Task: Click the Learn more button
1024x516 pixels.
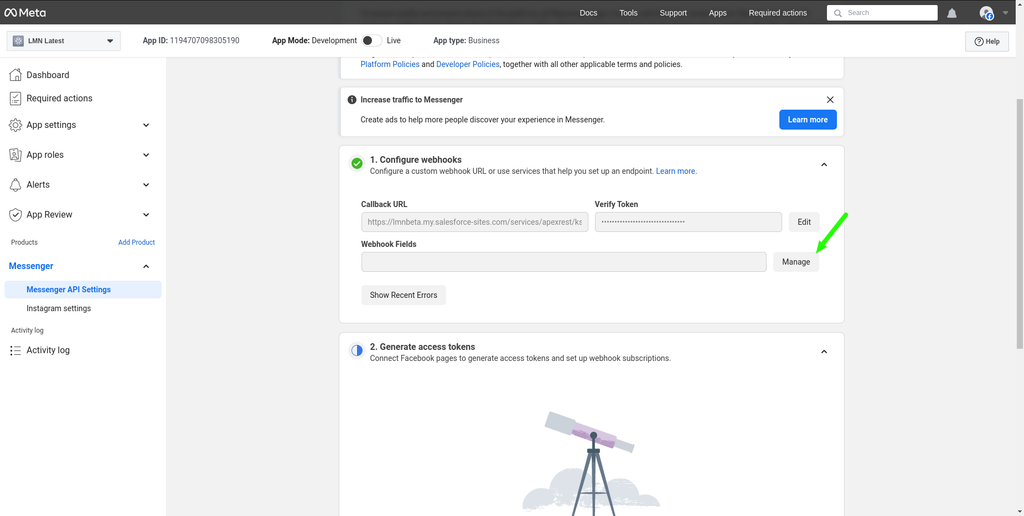Action: point(808,120)
